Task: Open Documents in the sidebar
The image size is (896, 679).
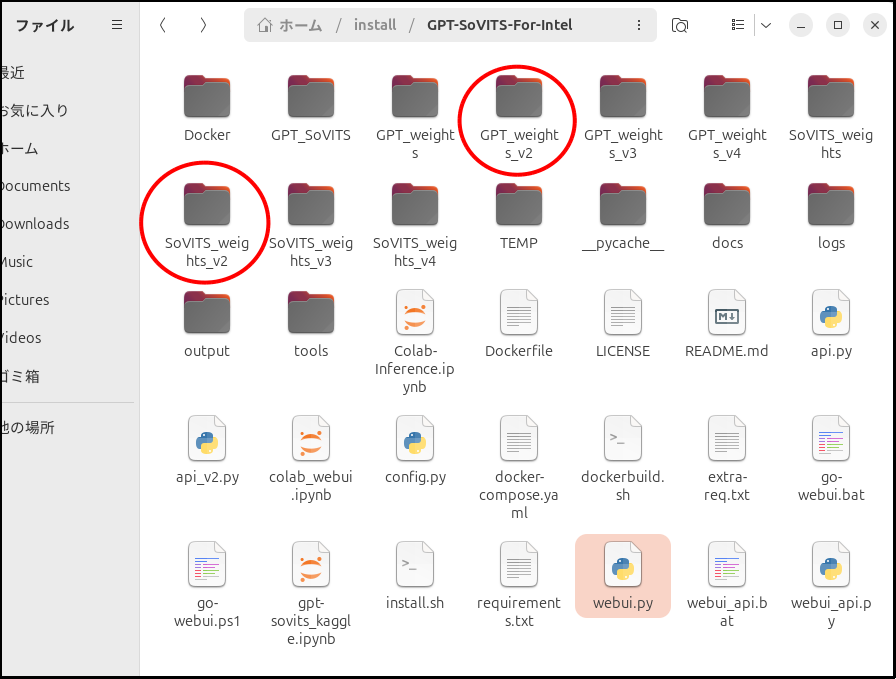Action: (x=36, y=186)
